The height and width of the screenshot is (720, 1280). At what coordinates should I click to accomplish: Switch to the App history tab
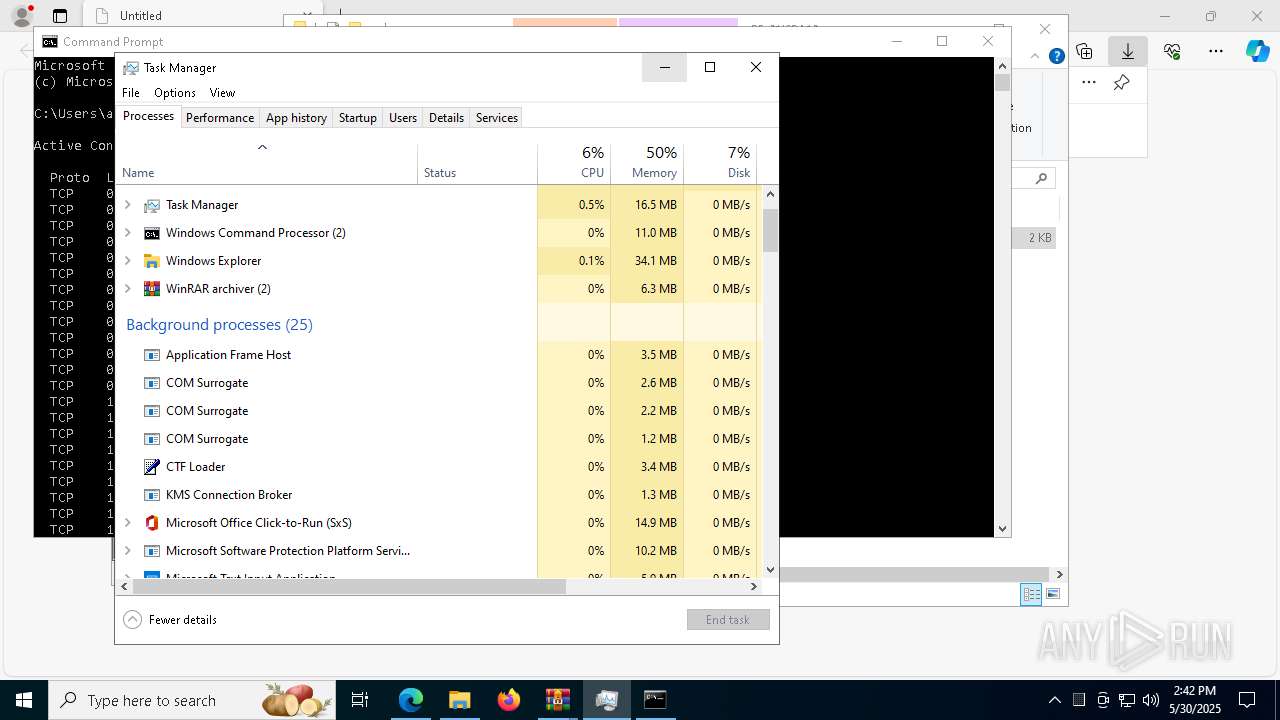tap(296, 117)
